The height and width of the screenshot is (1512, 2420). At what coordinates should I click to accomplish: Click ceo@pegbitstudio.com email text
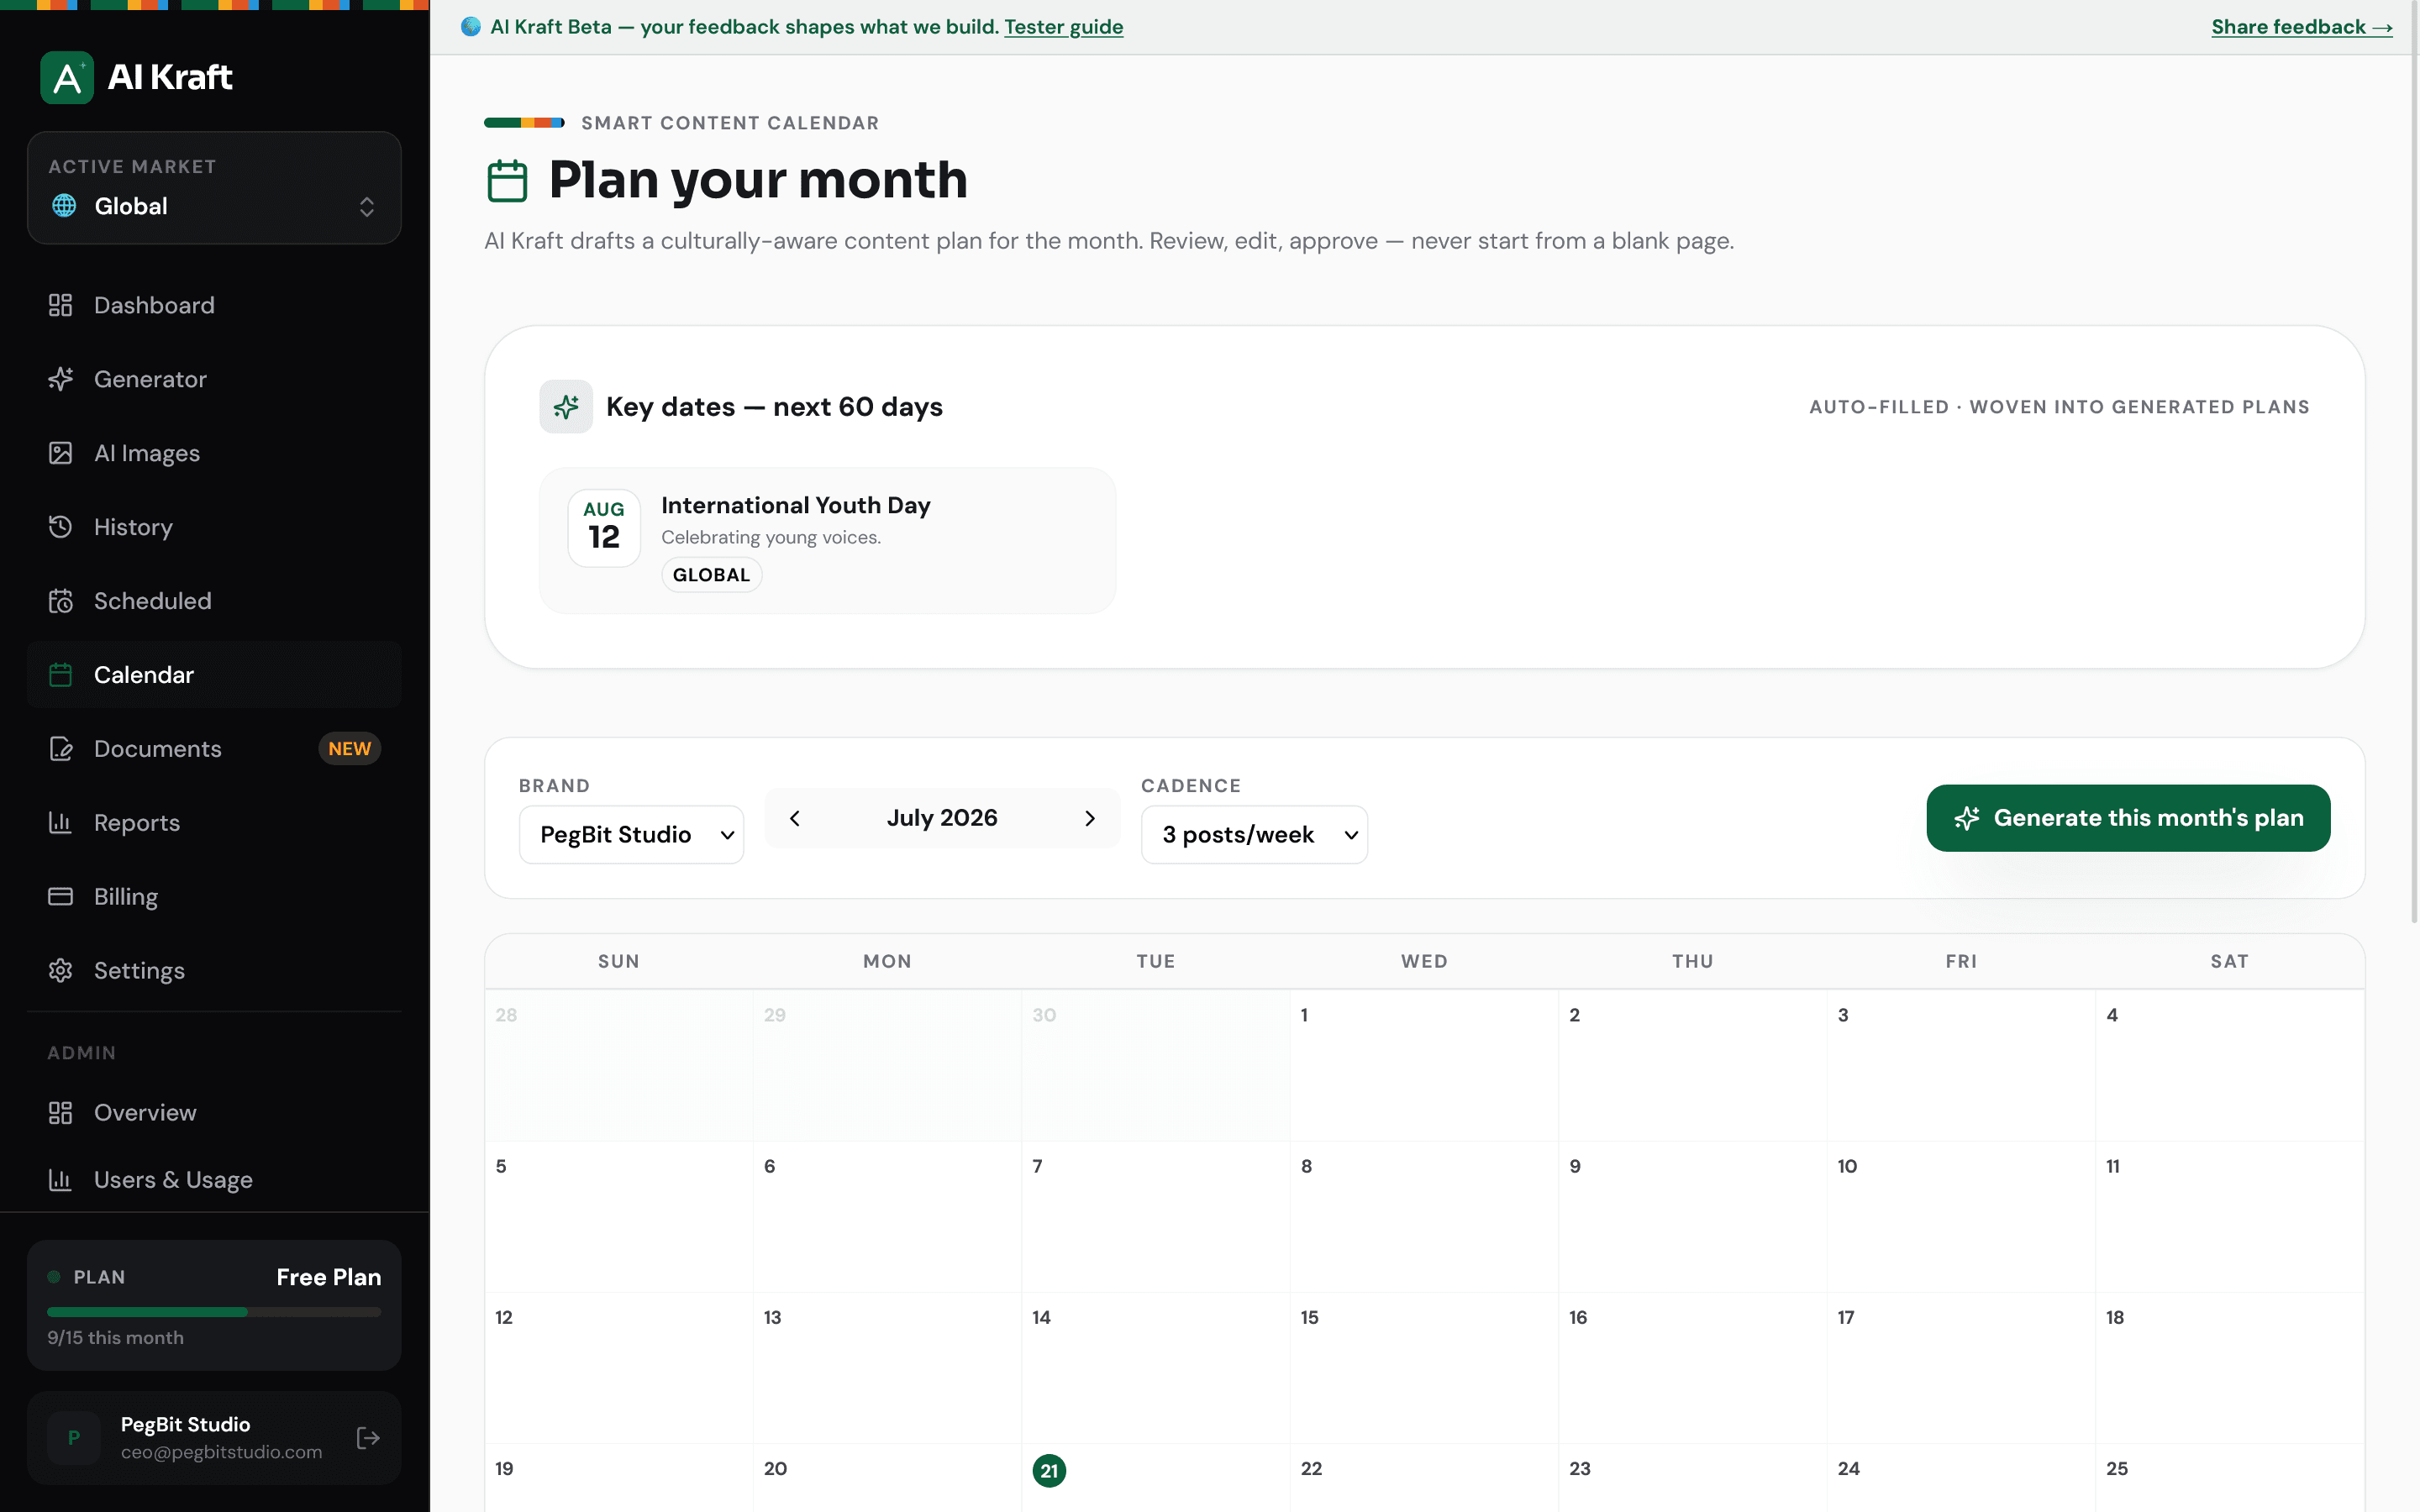click(x=221, y=1452)
